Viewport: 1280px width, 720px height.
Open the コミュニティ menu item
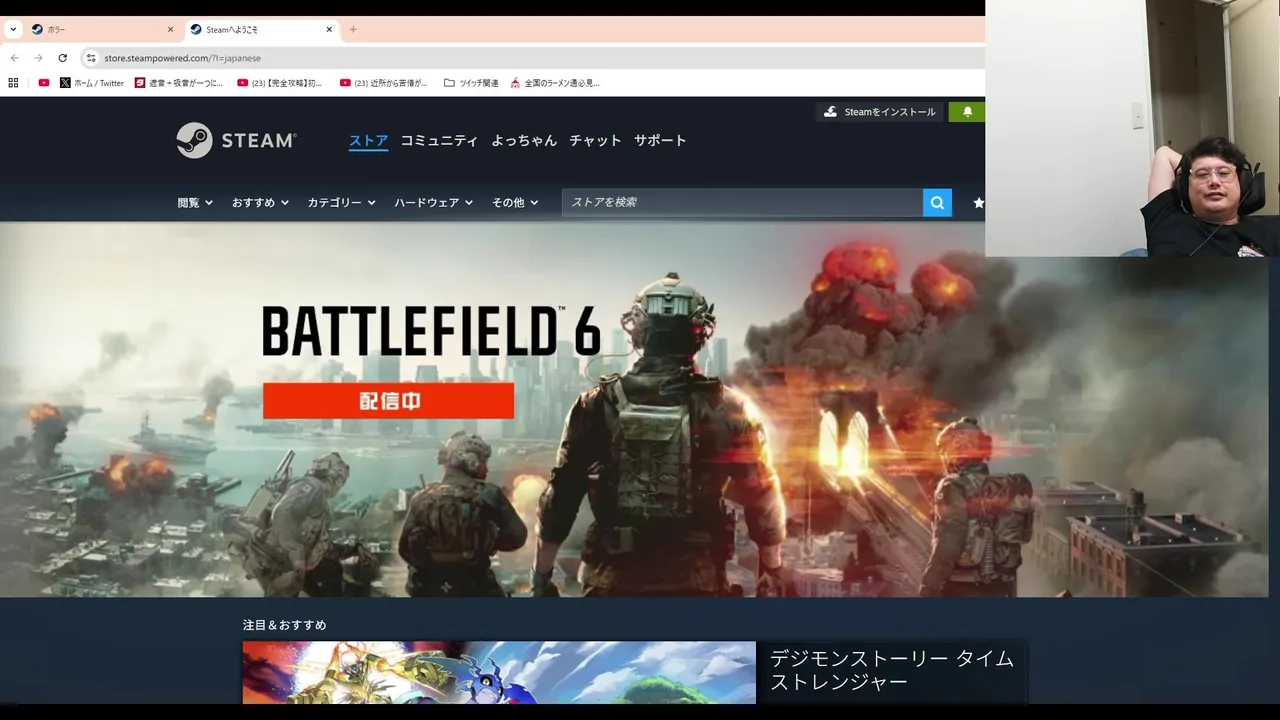point(439,141)
